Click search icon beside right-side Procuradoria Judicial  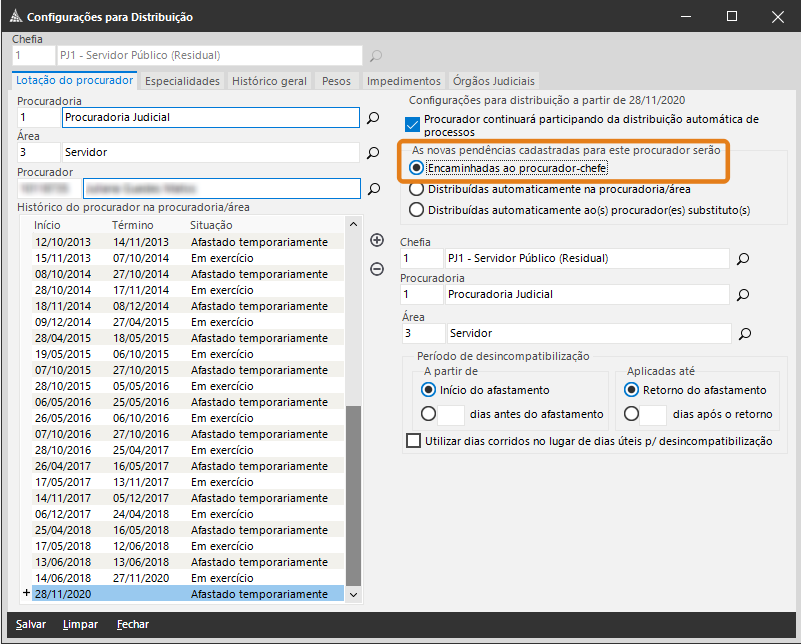[x=743, y=295]
